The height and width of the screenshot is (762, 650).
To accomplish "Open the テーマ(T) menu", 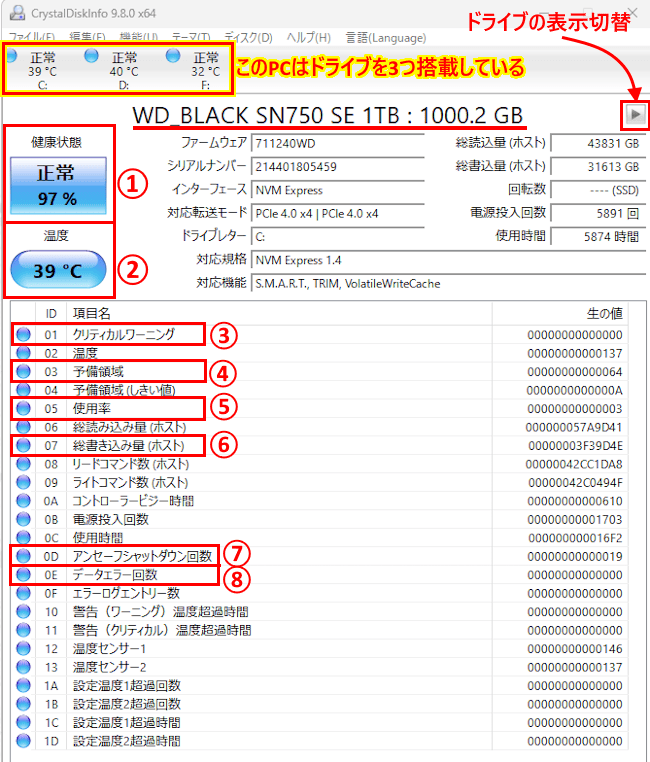I will pos(191,37).
